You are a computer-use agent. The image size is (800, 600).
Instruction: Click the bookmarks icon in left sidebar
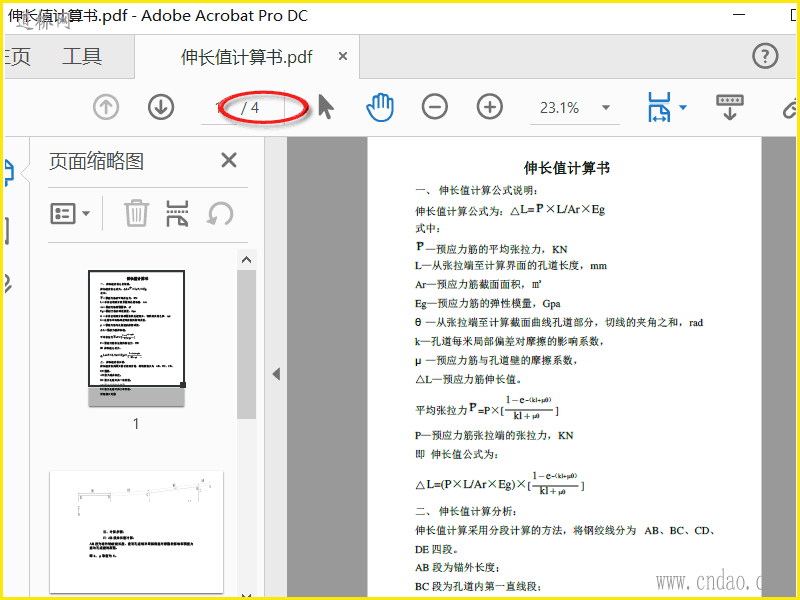7,230
